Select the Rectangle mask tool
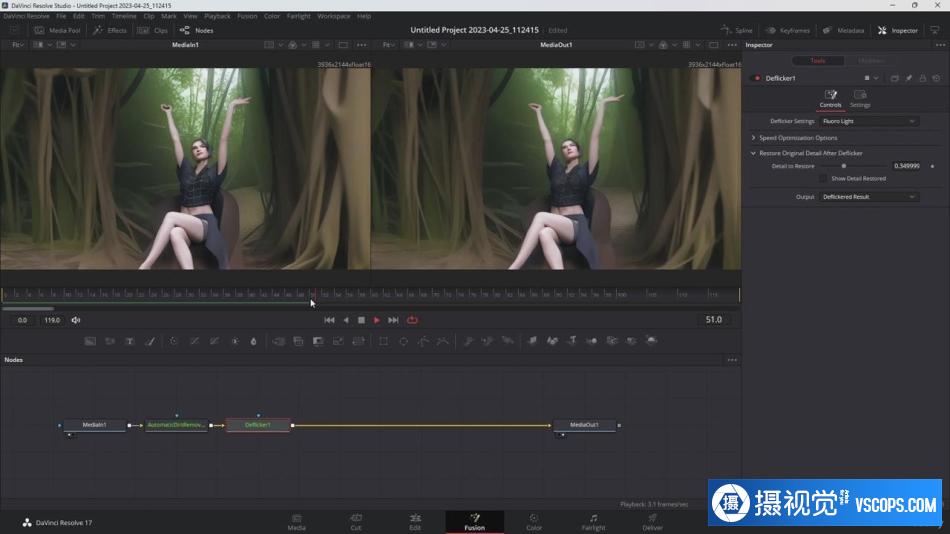This screenshot has height=534, width=950. coord(384,341)
